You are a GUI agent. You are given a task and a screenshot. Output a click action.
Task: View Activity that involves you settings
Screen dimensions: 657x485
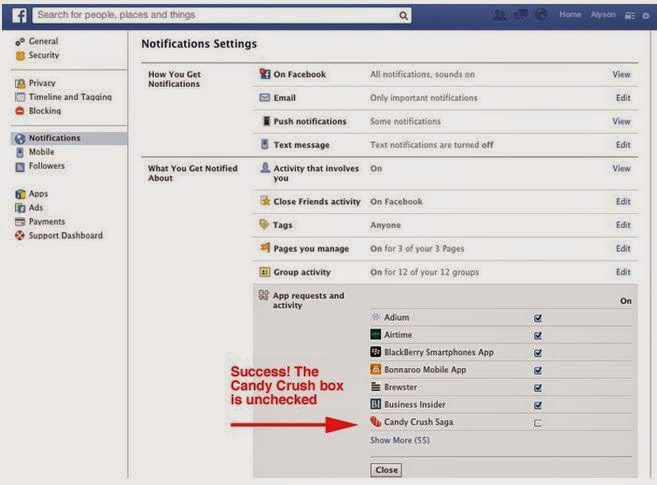click(x=621, y=168)
